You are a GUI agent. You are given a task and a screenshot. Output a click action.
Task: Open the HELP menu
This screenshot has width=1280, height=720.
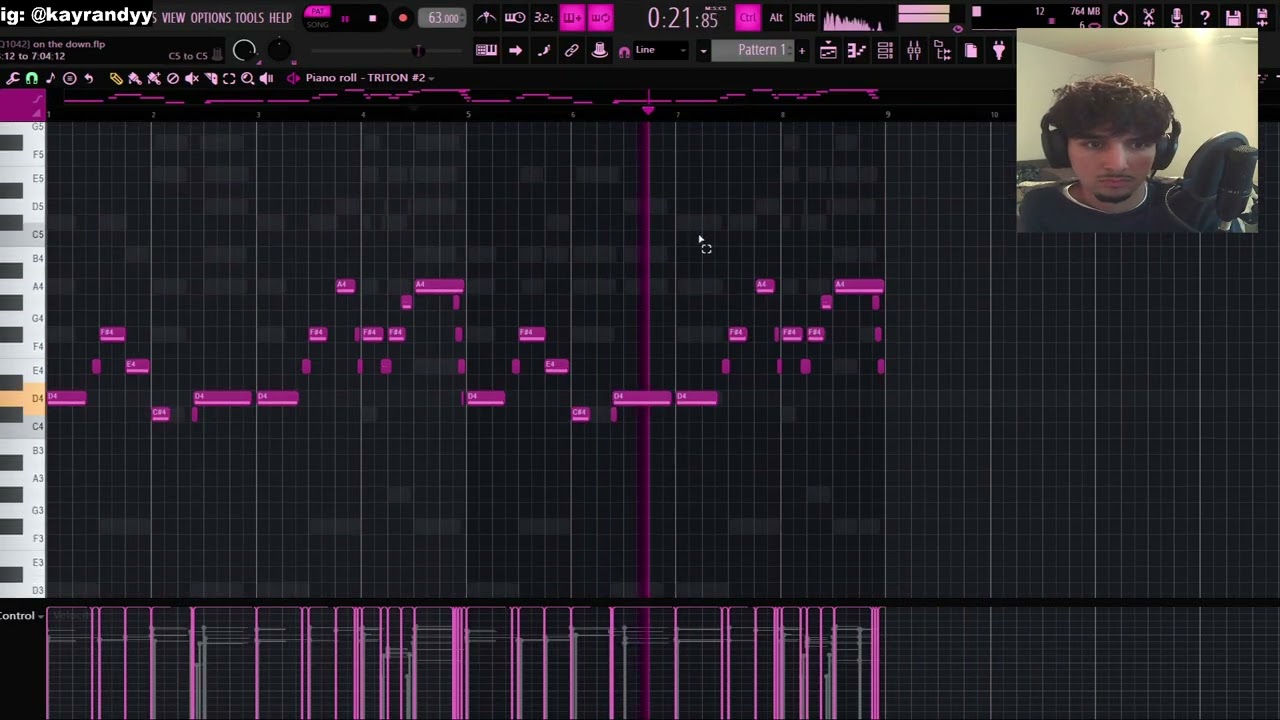point(280,18)
